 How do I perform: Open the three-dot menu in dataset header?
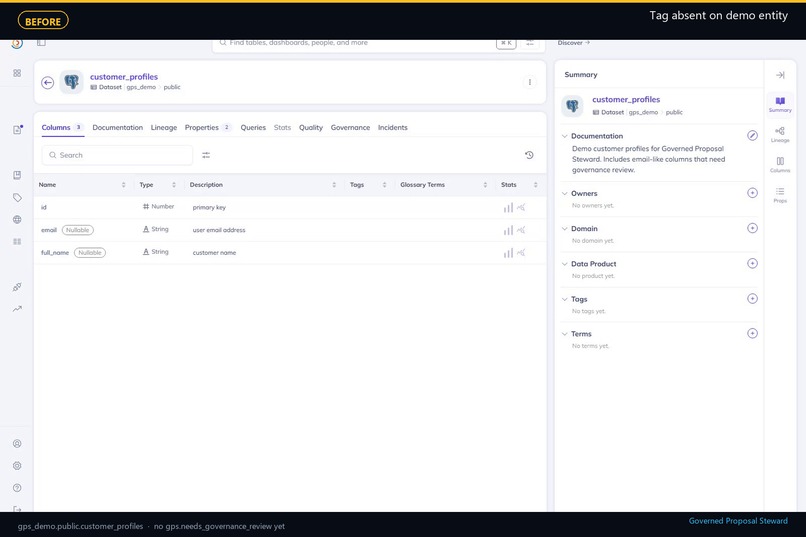[x=529, y=82]
